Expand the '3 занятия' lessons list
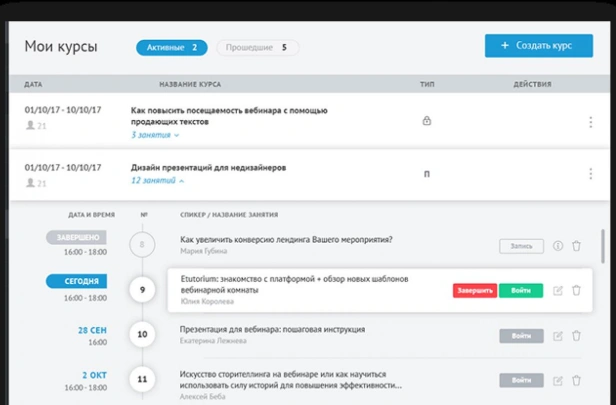Image resolution: width=616 pixels, height=405 pixels. point(155,135)
